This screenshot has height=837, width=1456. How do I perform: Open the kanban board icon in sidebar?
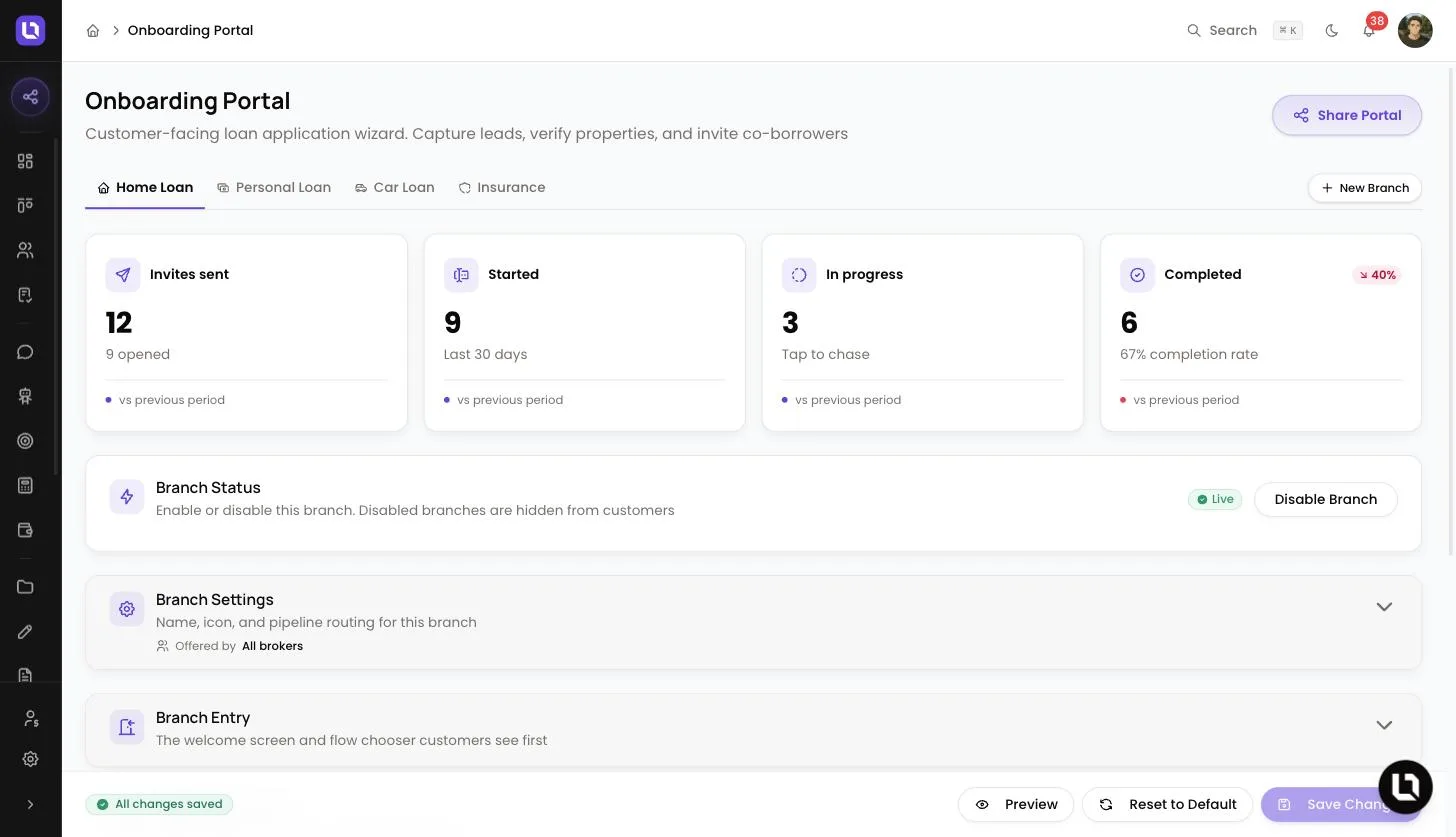[x=25, y=205]
